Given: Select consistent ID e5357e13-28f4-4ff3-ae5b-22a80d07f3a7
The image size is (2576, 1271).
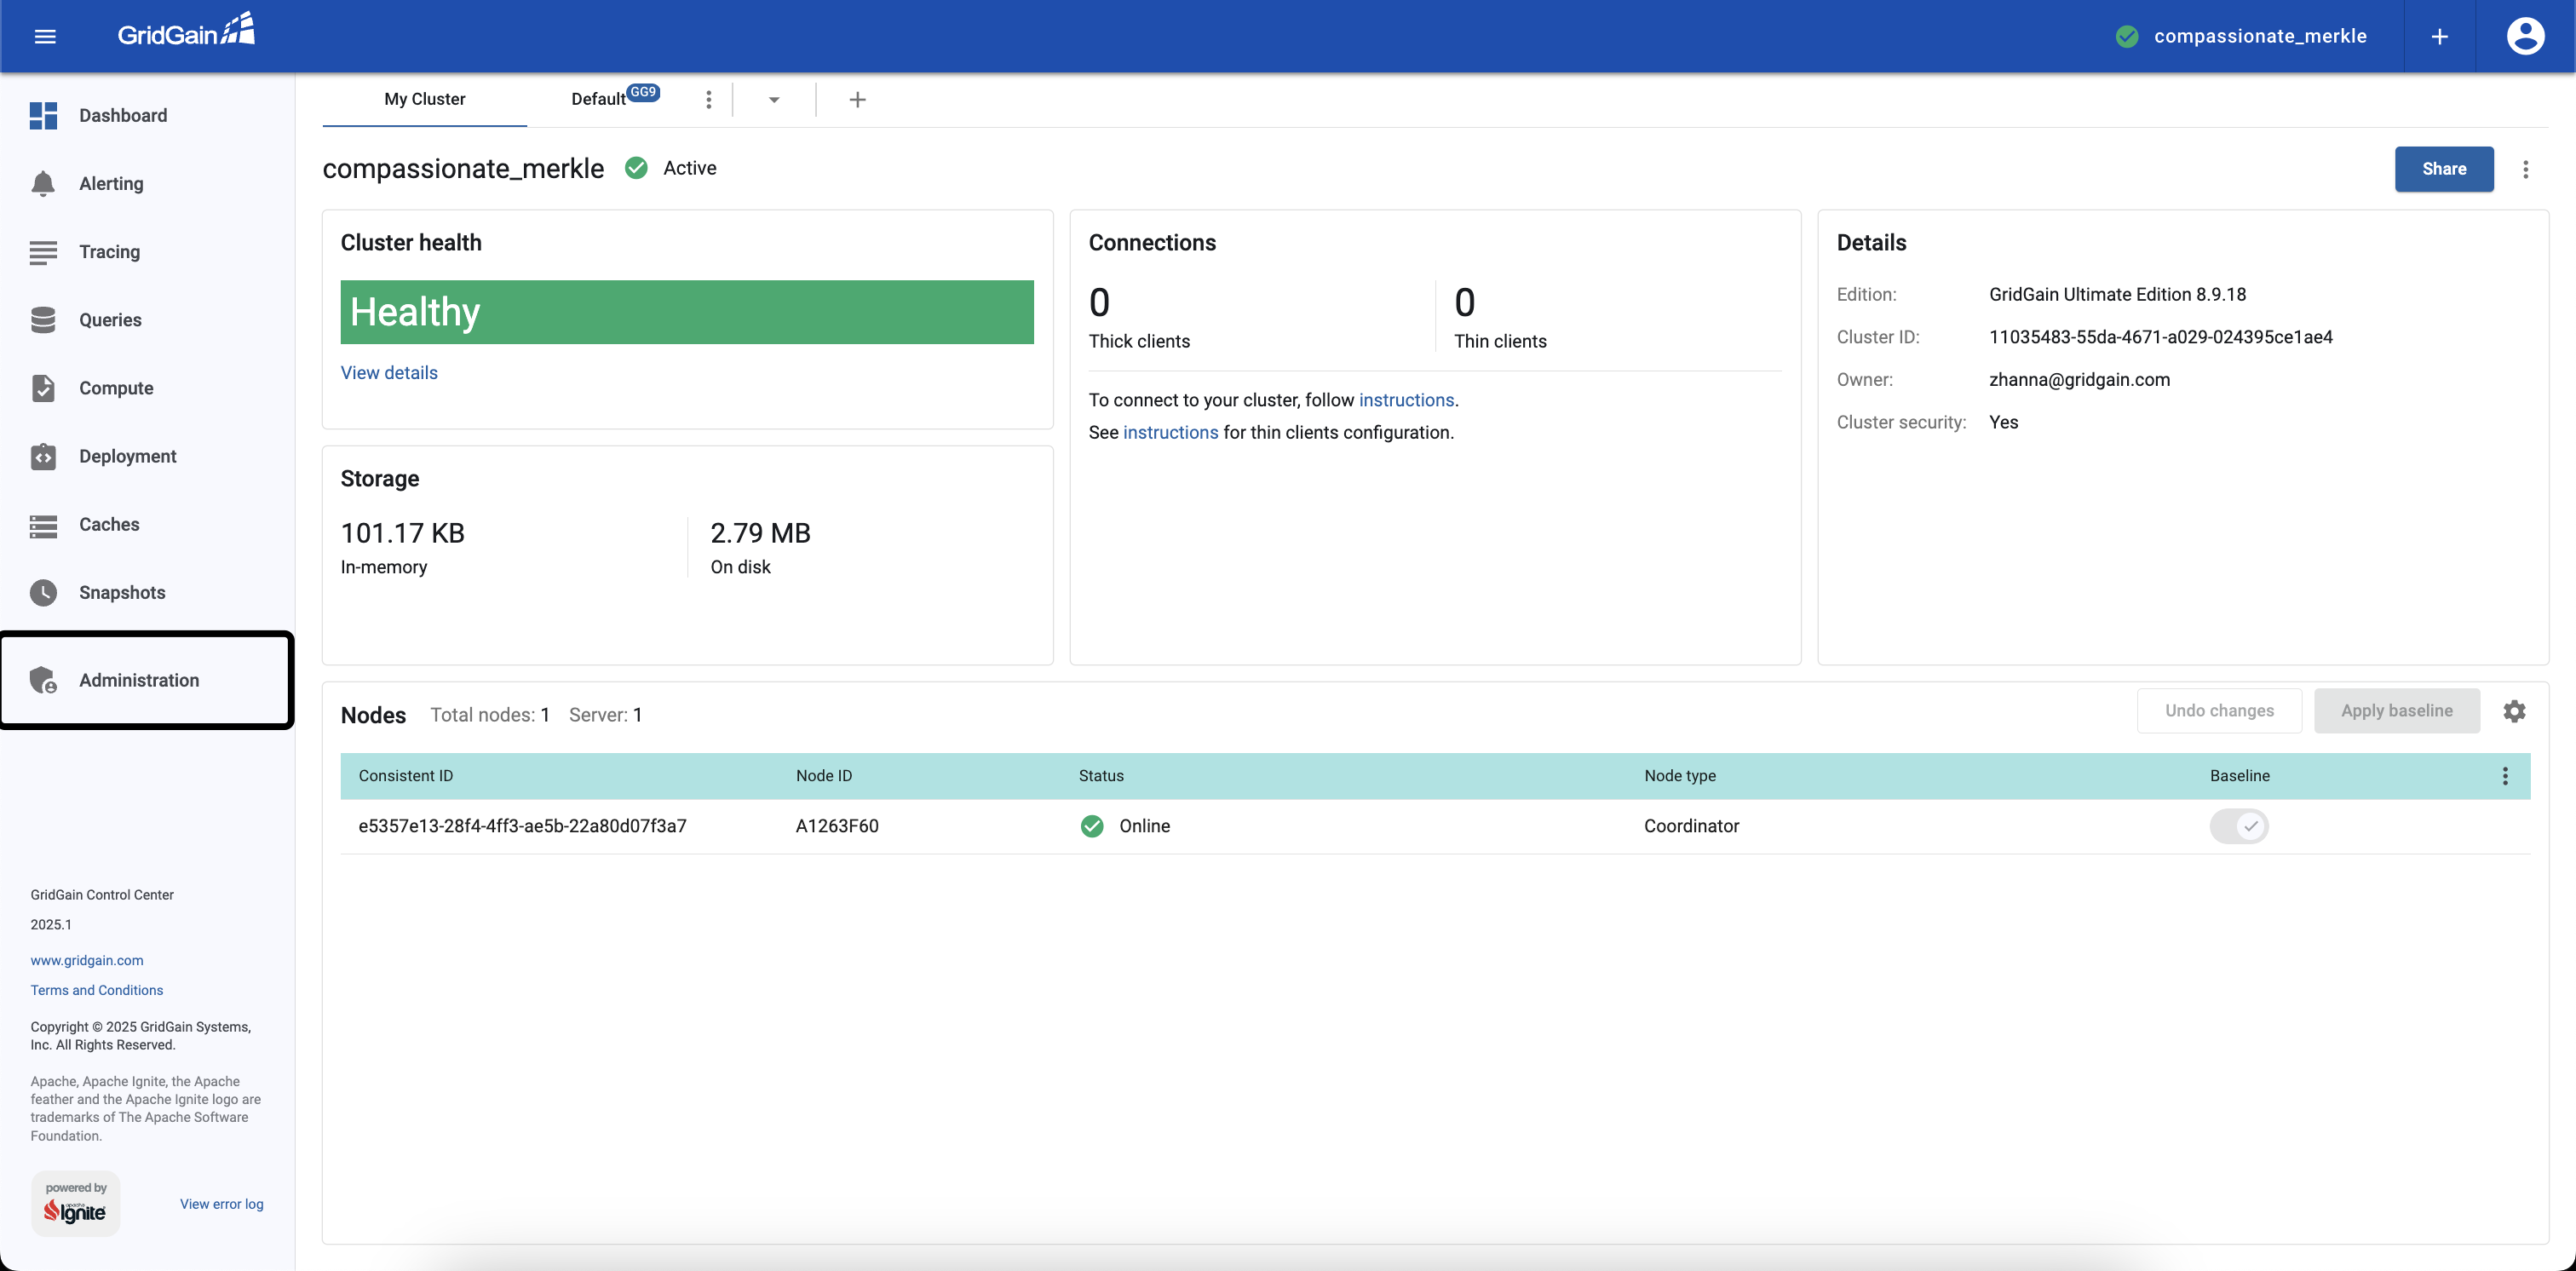Looking at the screenshot, I should click(522, 826).
